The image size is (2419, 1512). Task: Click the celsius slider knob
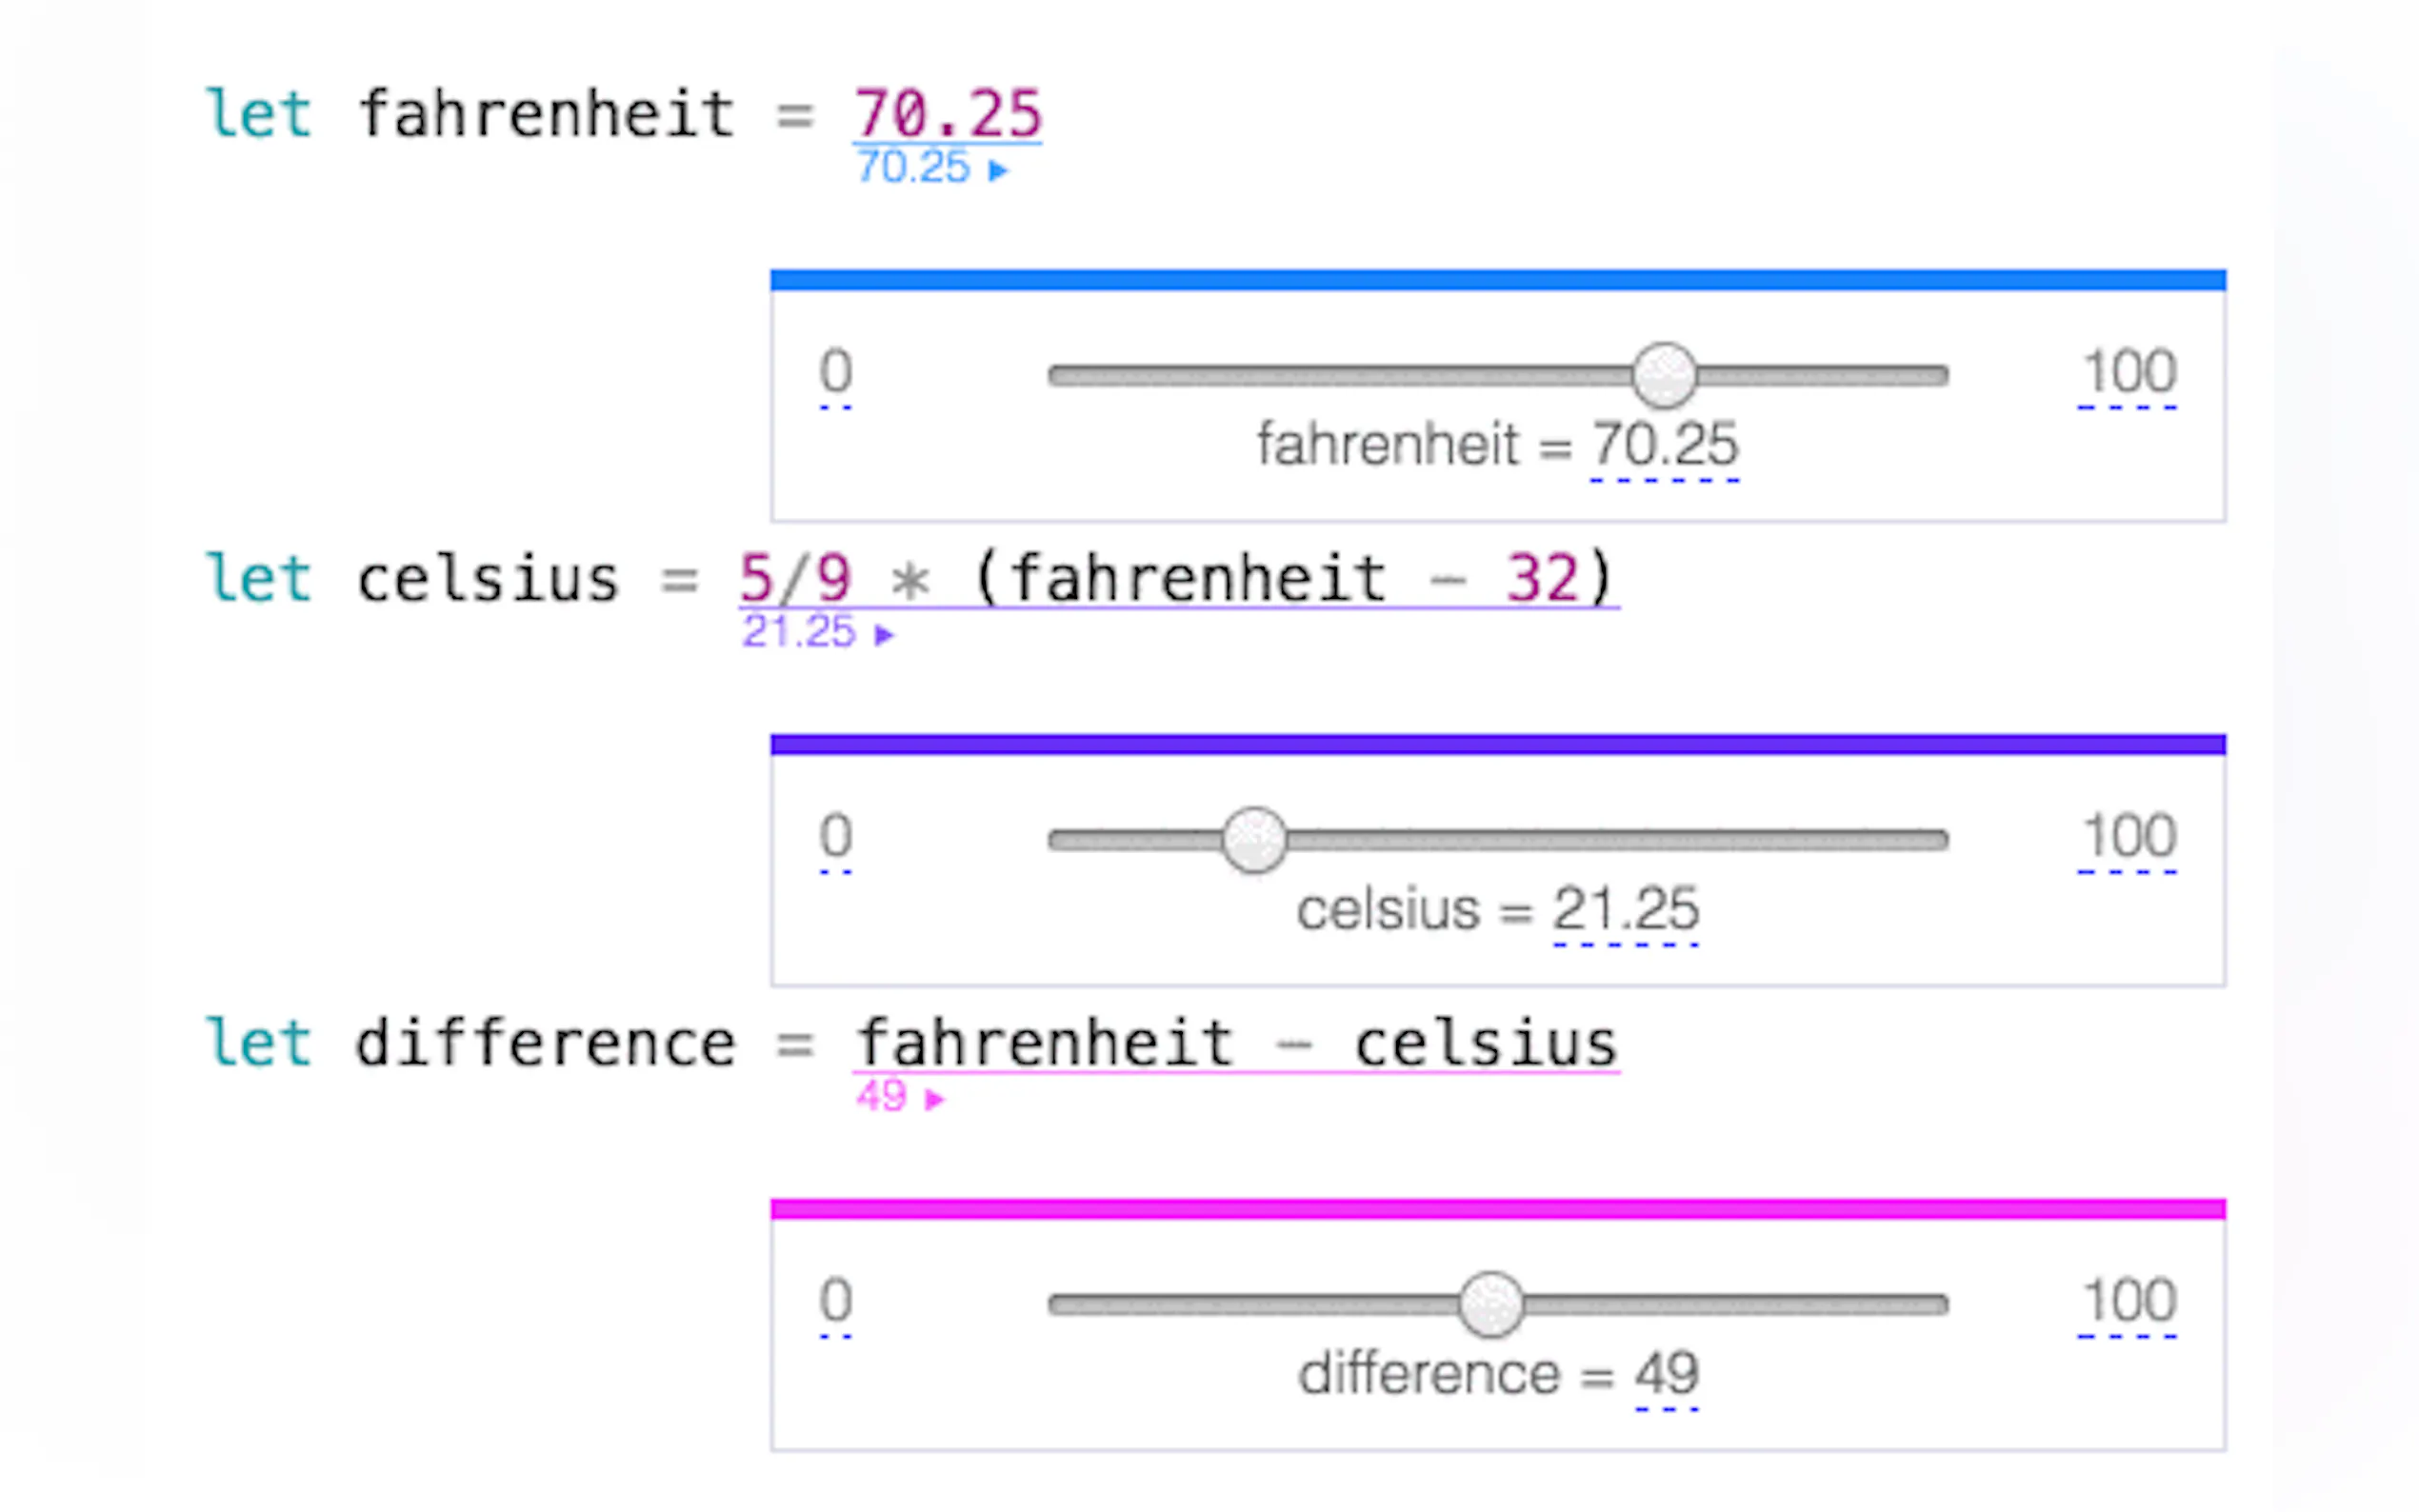[x=1254, y=840]
